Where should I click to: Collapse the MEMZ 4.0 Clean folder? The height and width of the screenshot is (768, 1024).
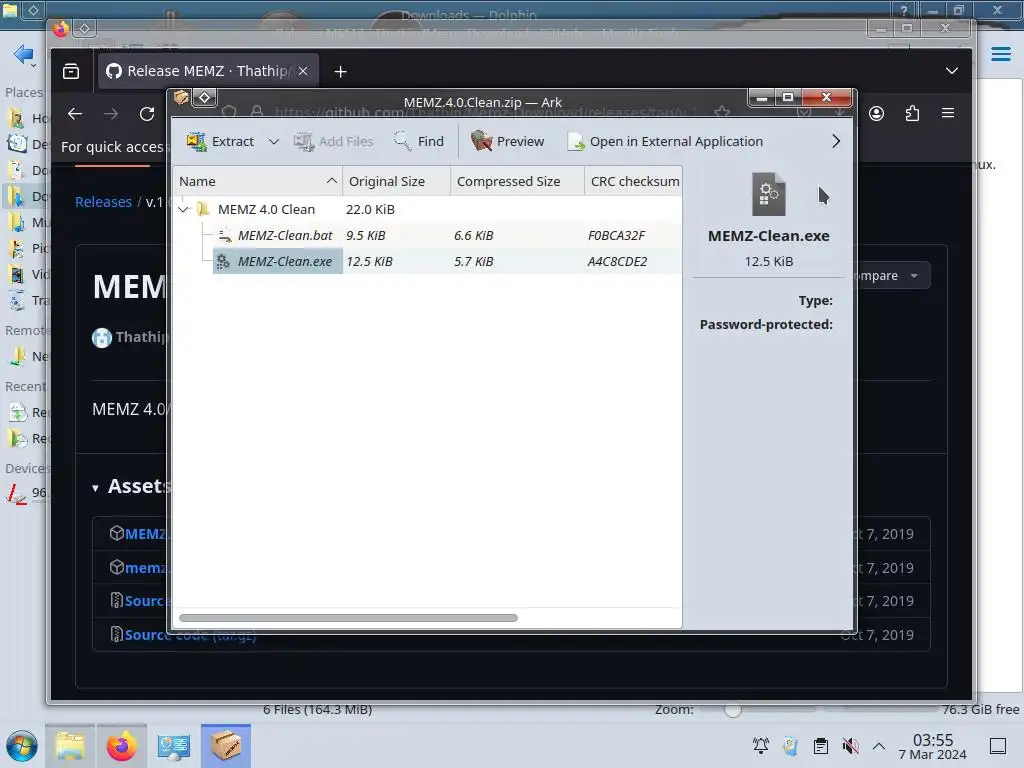click(184, 210)
